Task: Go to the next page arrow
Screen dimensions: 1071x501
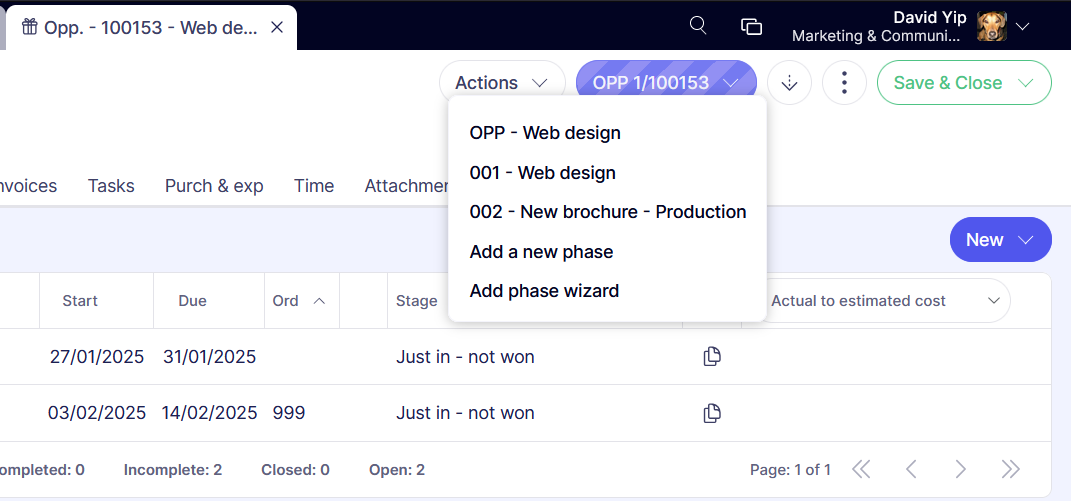Action: point(960,469)
